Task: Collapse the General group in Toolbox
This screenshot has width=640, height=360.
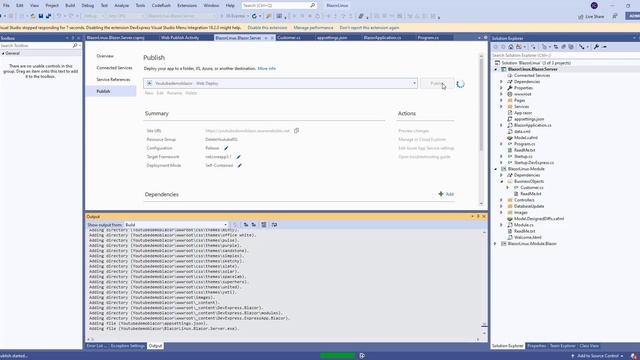Action: pyautogui.click(x=3, y=53)
